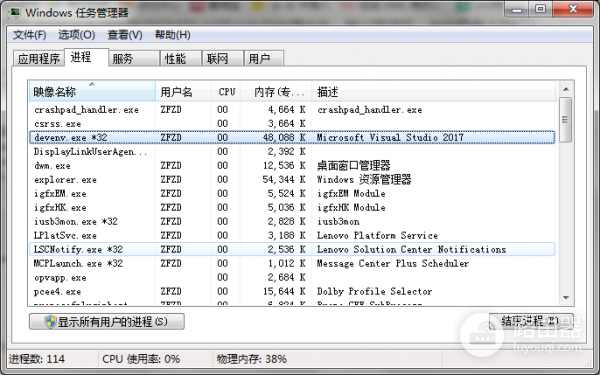Click 物理内存: 38% in status bar
600x375 pixels.
[x=251, y=359]
